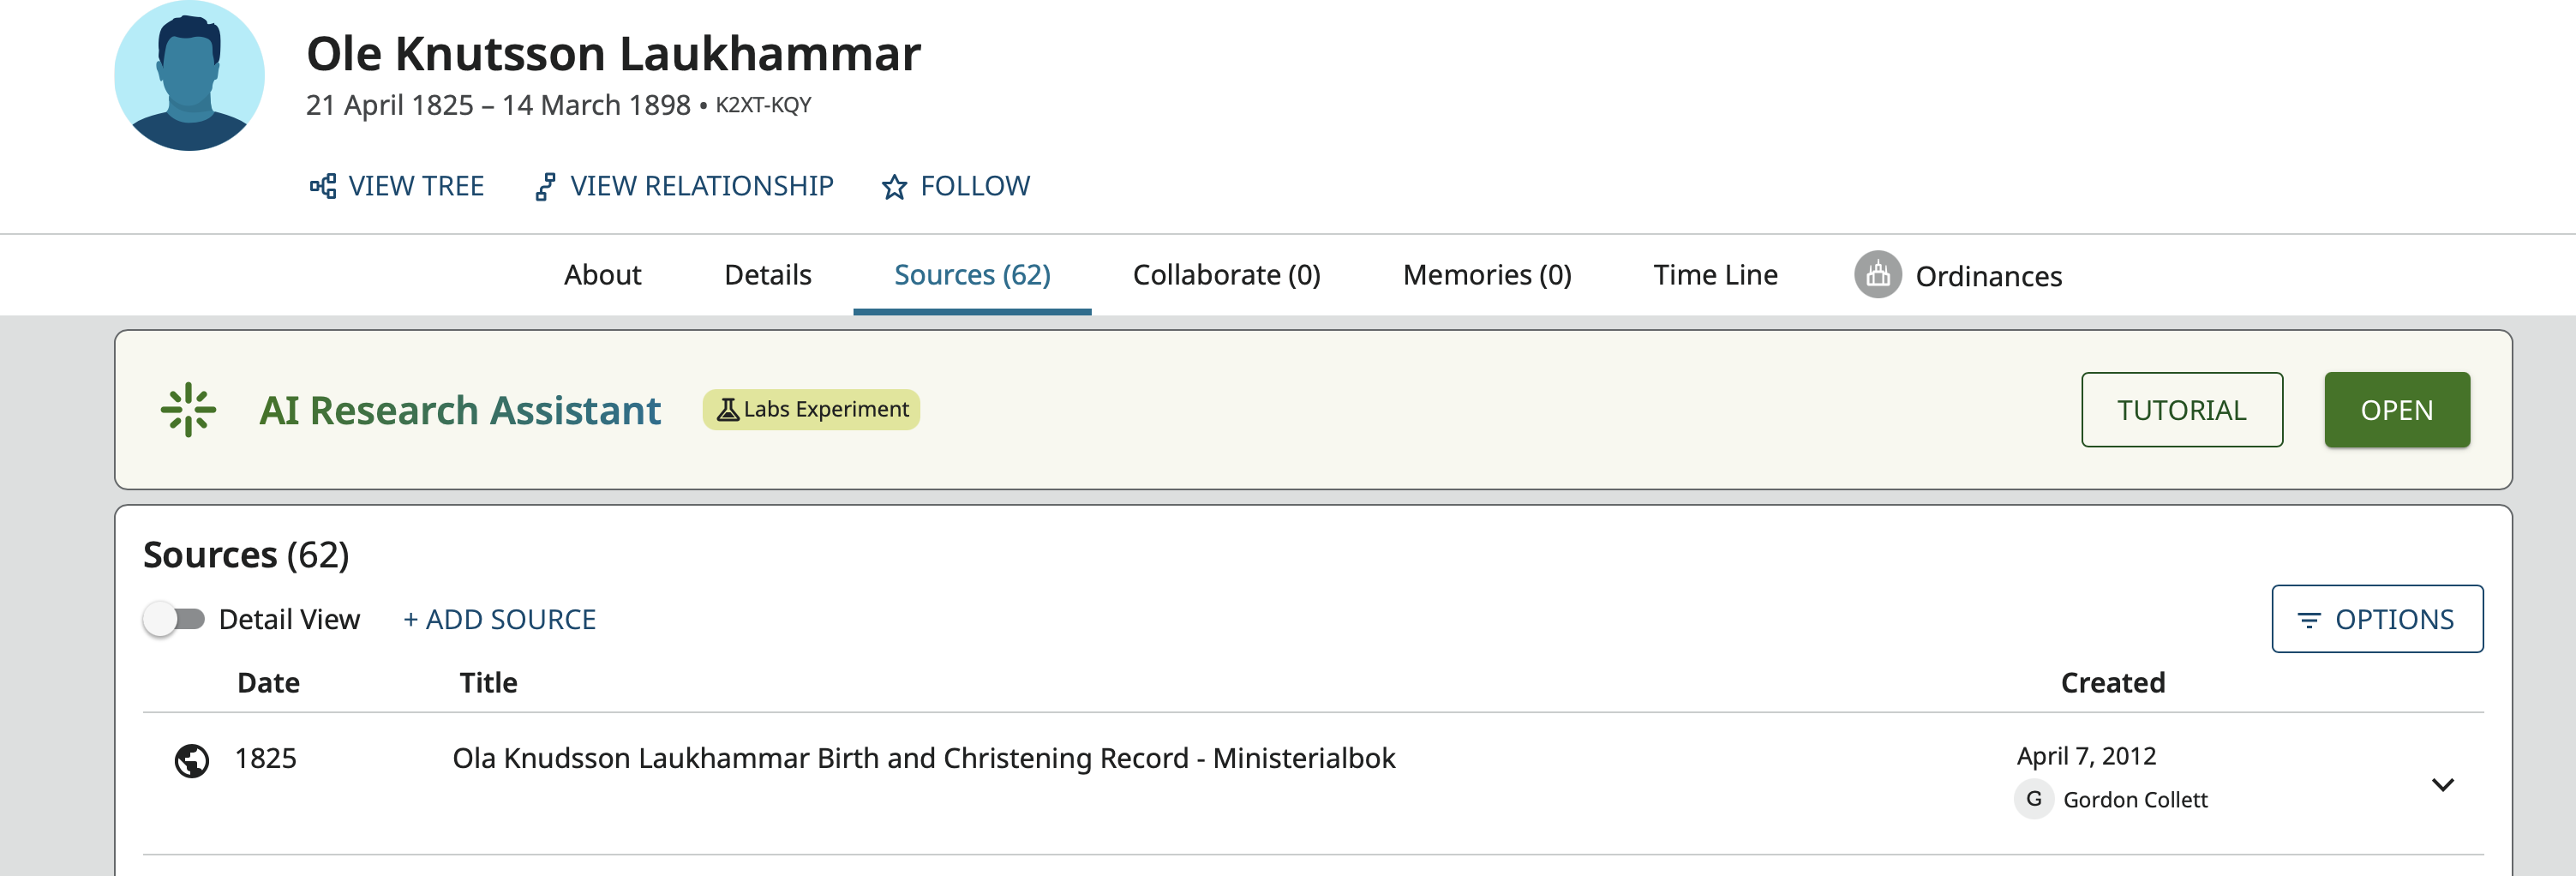Switch to the About tab
The height and width of the screenshot is (876, 2576).
pos(602,275)
